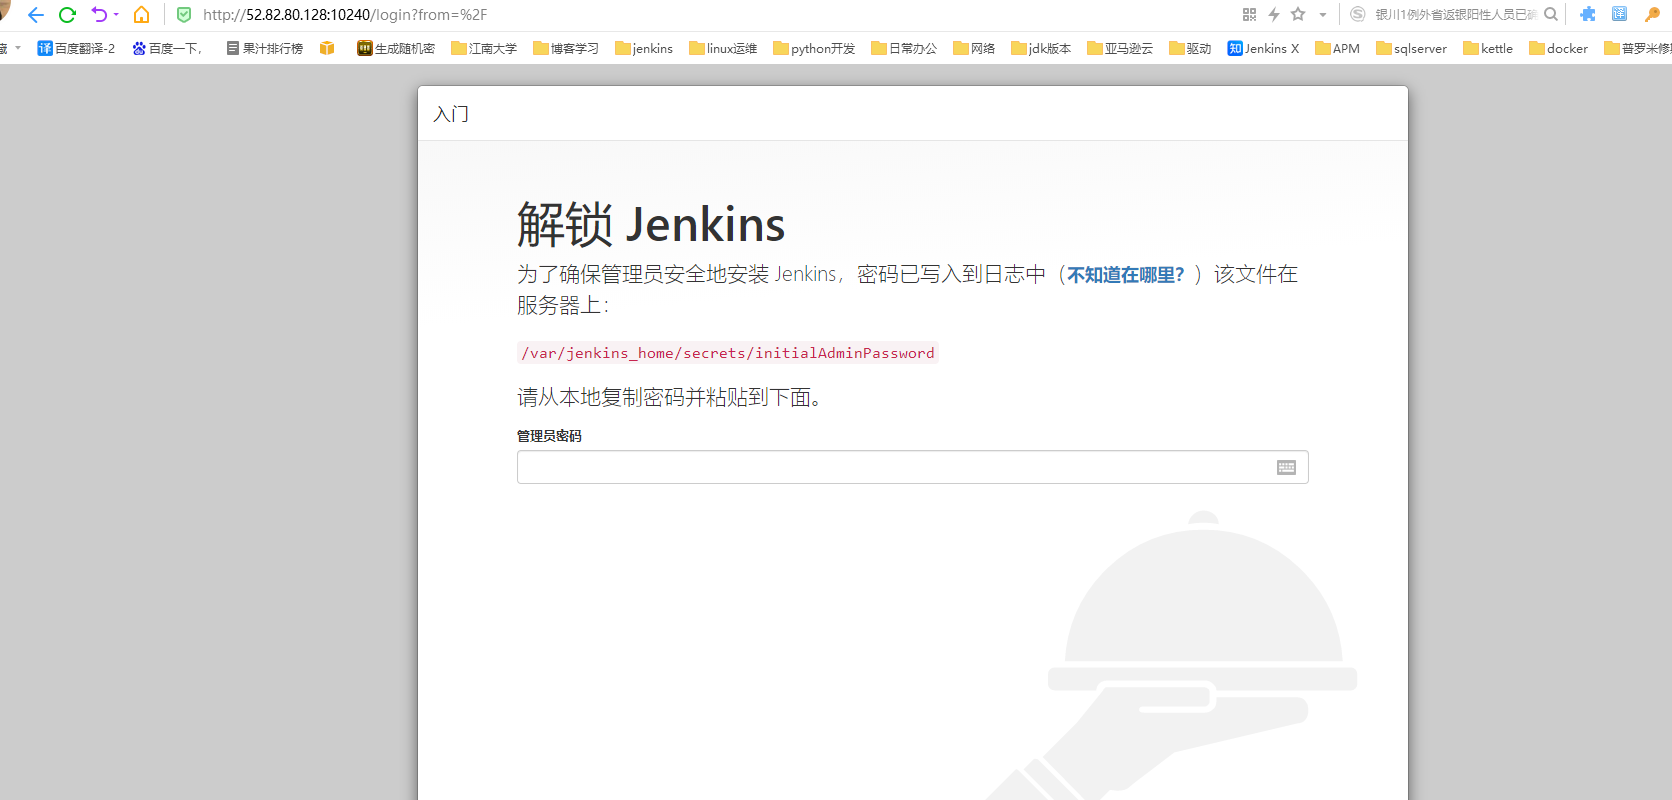This screenshot has height=800, width=1672.
Task: Open the docker bookmark folder
Action: click(1558, 48)
